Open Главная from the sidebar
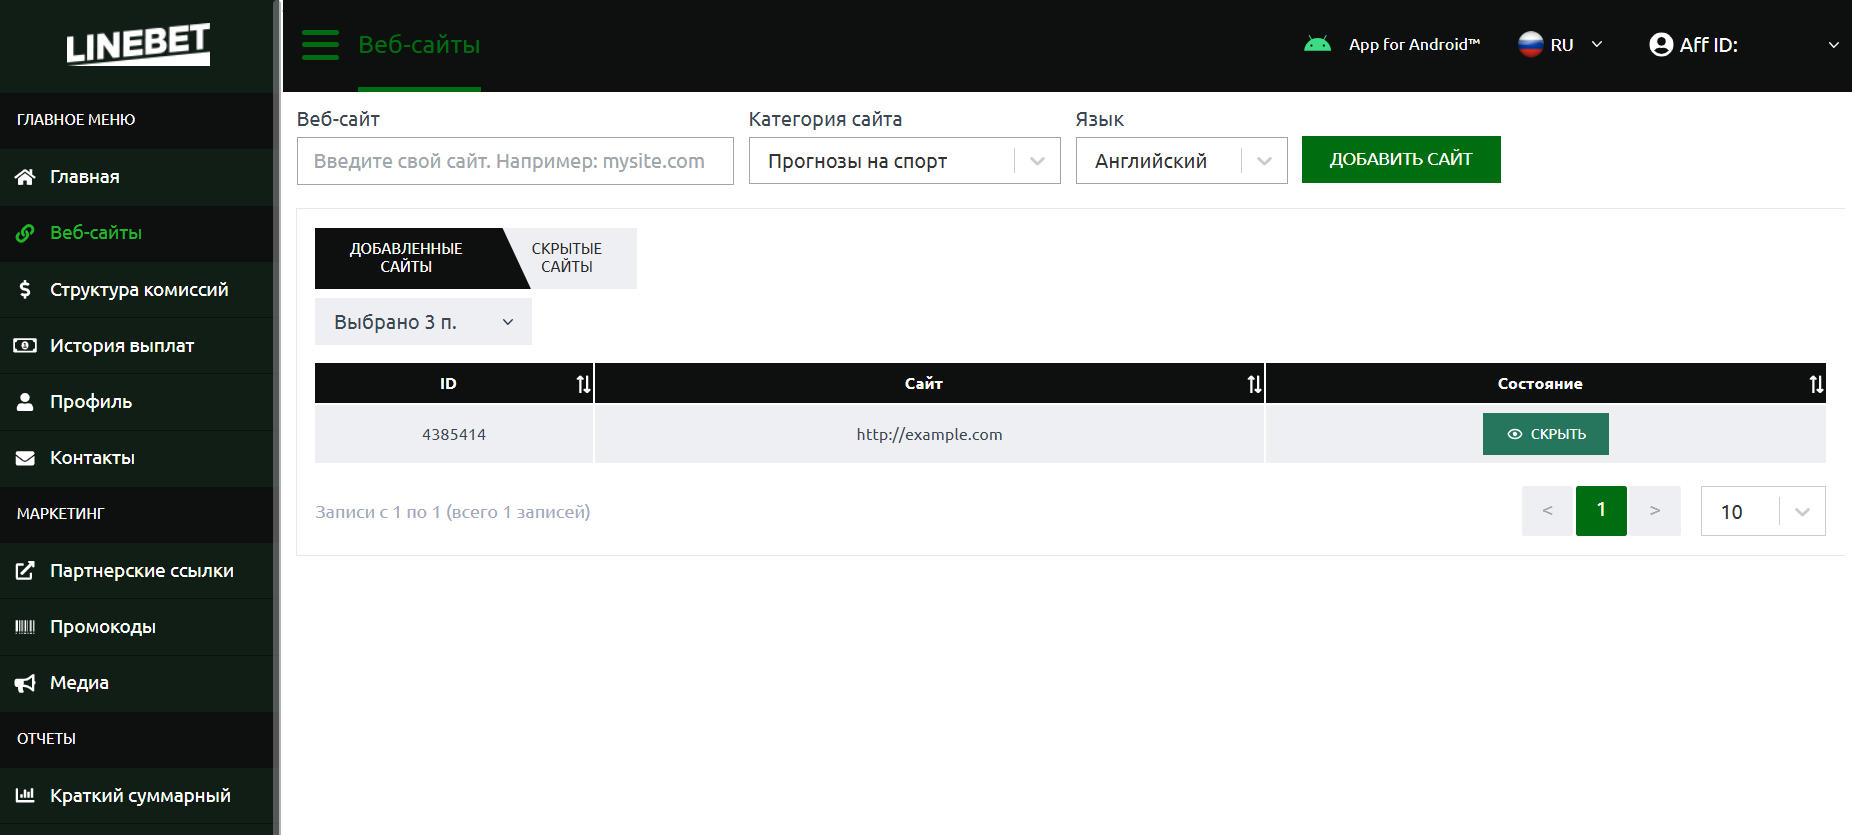 click(x=137, y=177)
